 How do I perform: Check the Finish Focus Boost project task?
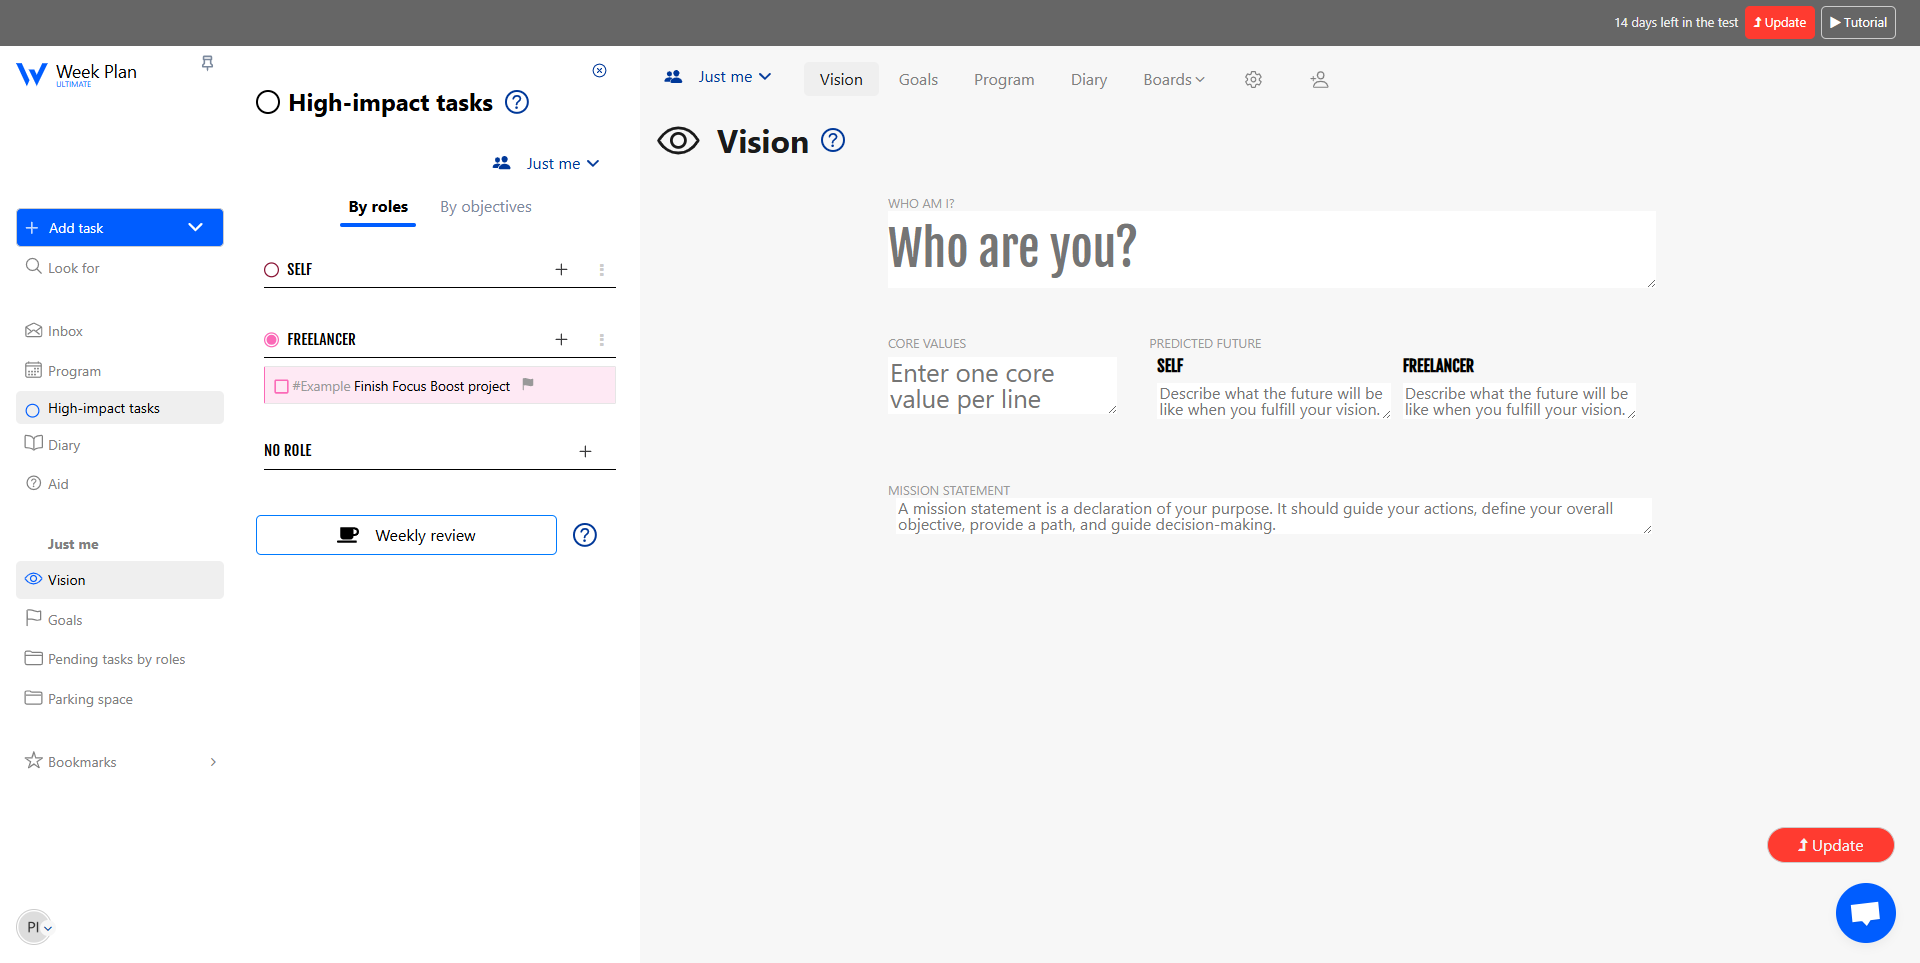coord(281,387)
